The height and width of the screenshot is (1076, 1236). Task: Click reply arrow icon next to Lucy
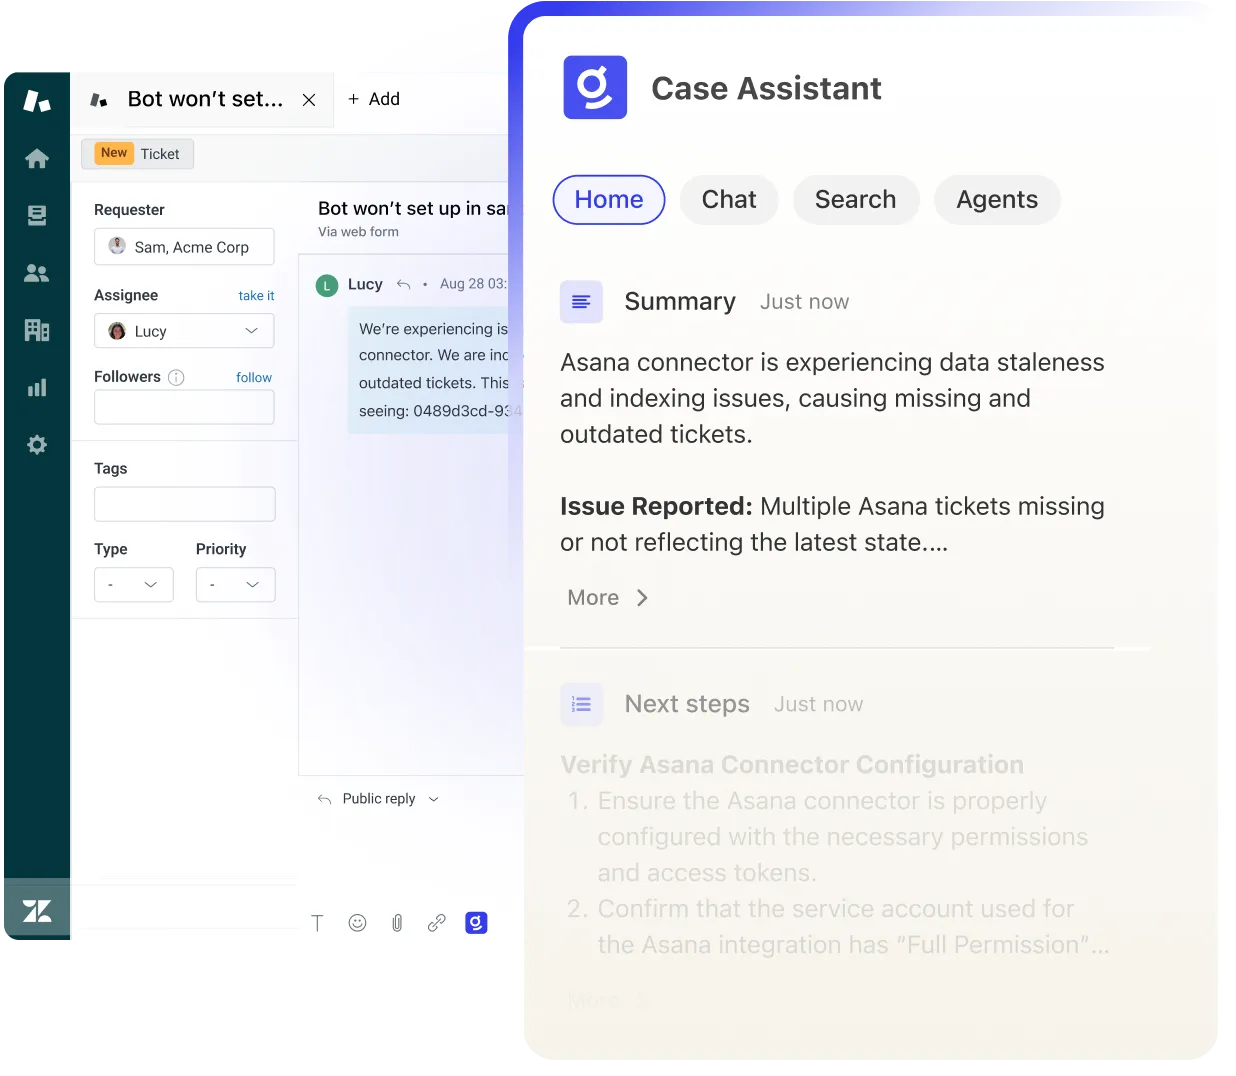click(403, 284)
